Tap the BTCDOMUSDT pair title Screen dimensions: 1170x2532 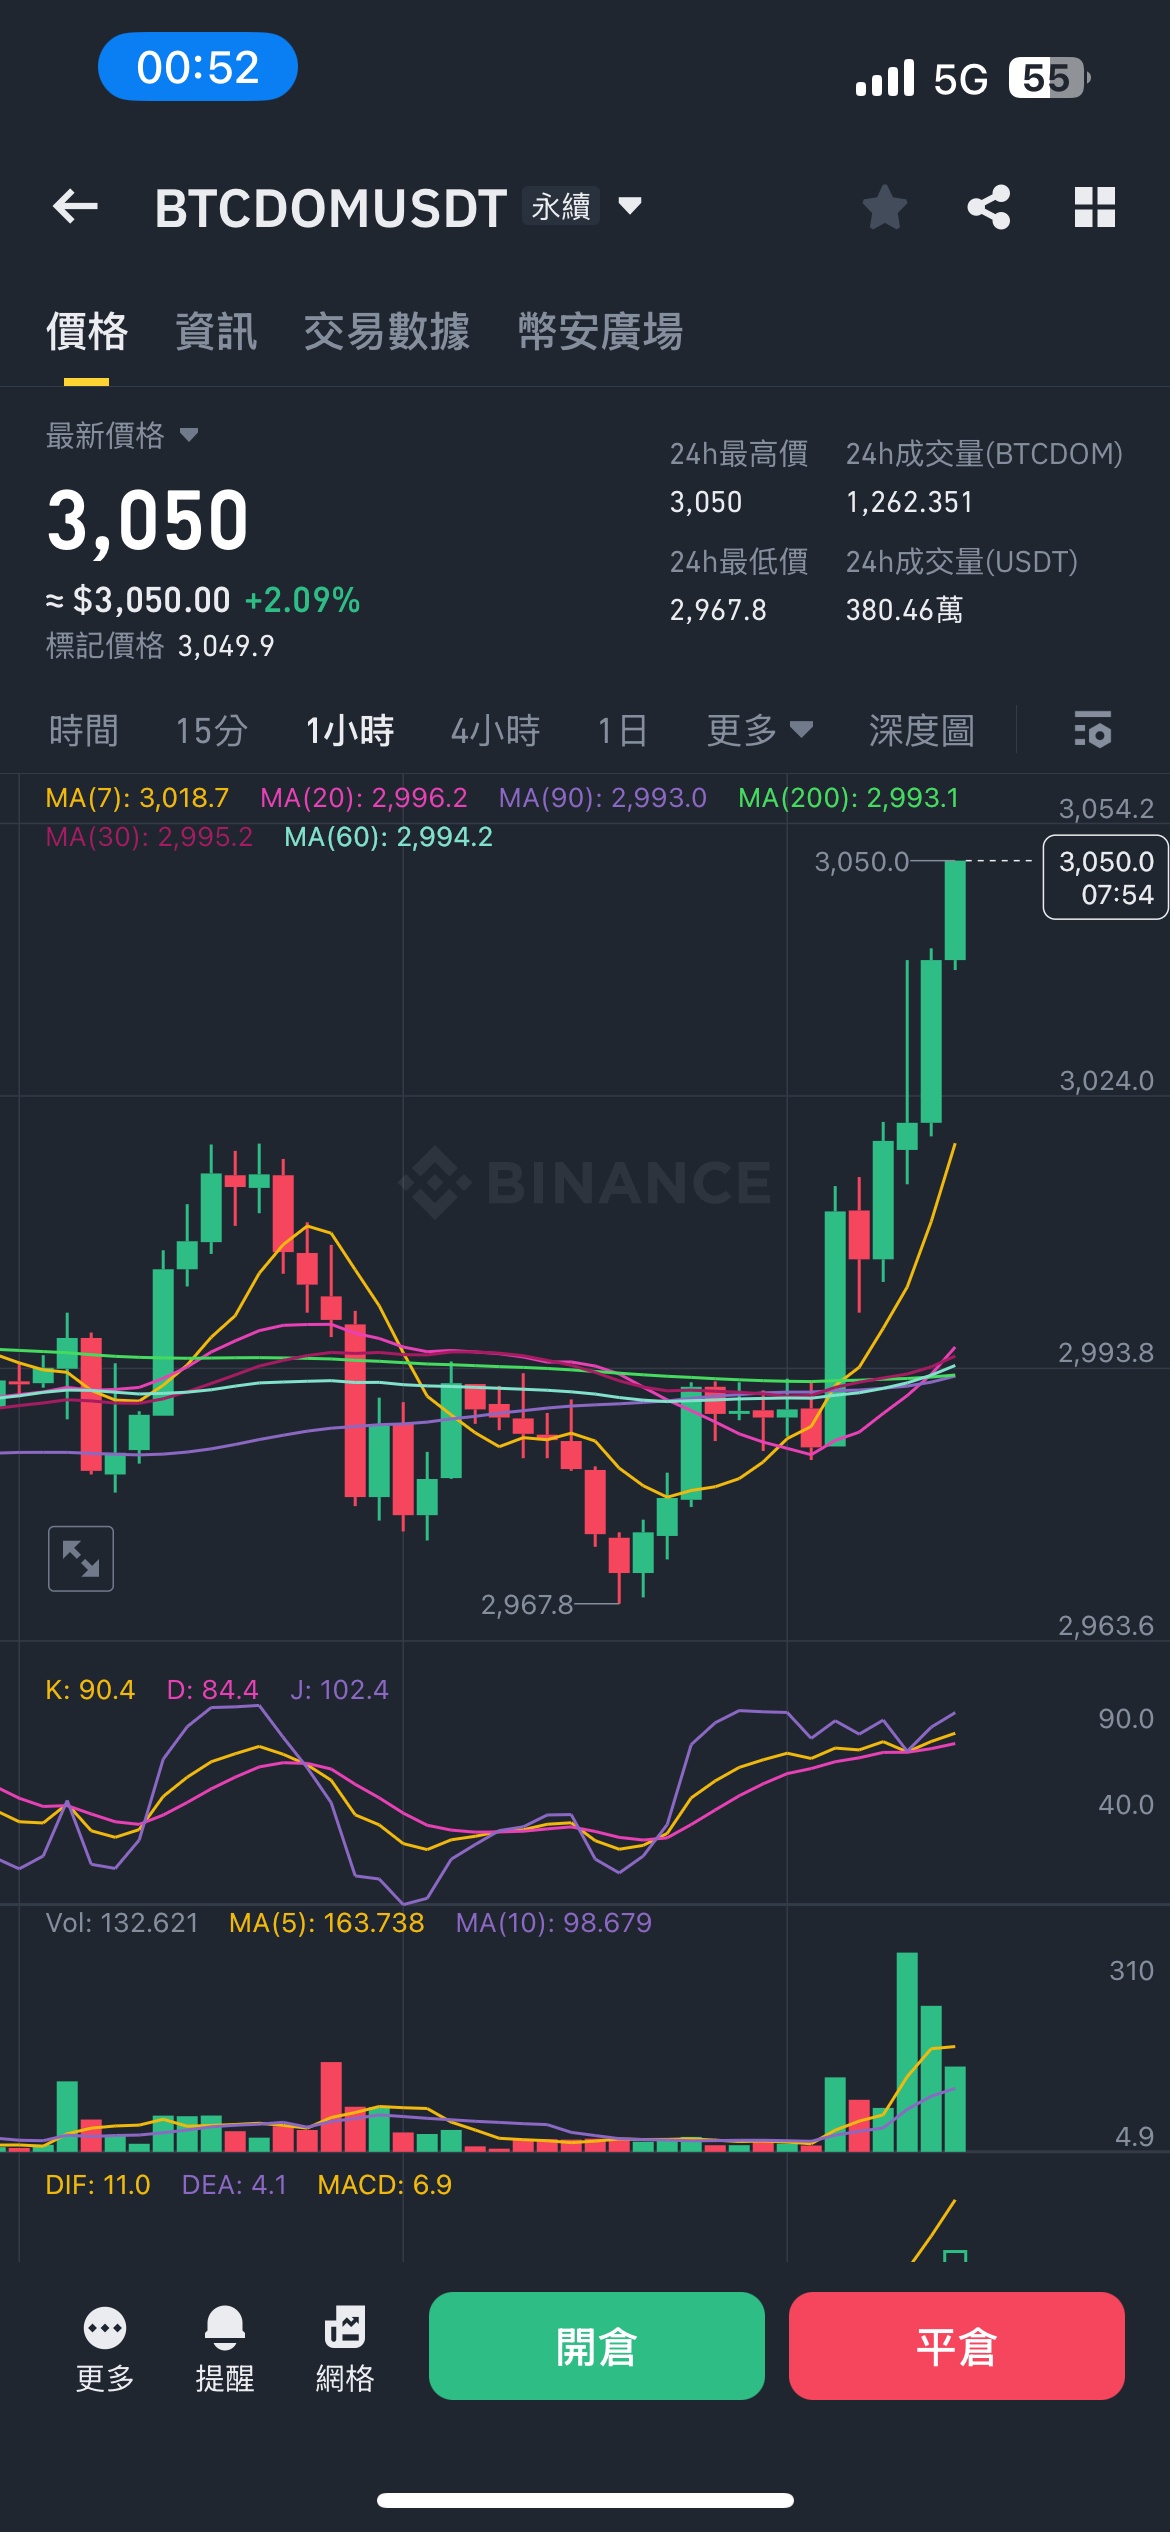coord(331,208)
